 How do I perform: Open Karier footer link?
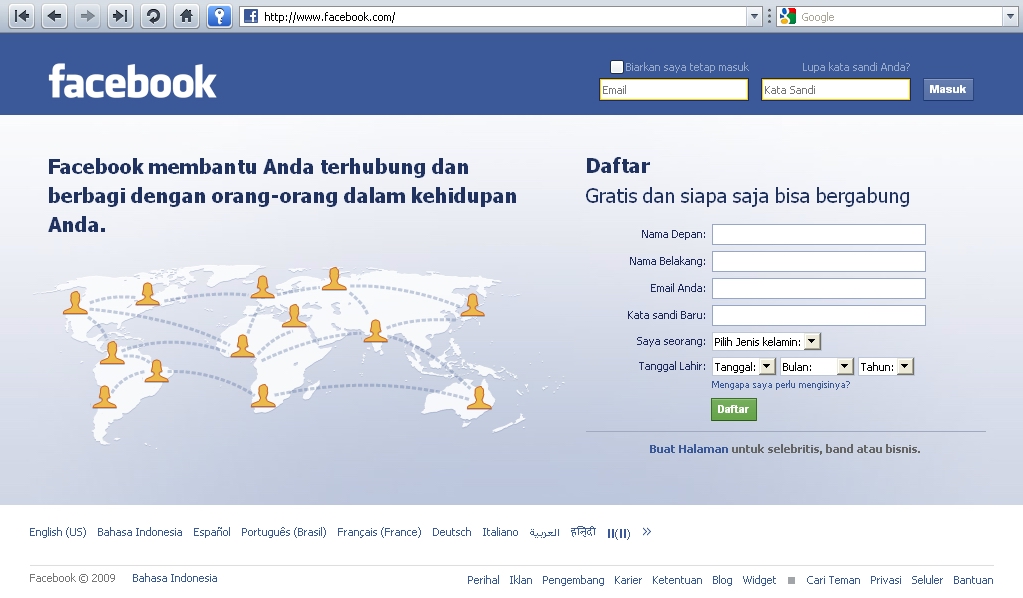(x=628, y=580)
